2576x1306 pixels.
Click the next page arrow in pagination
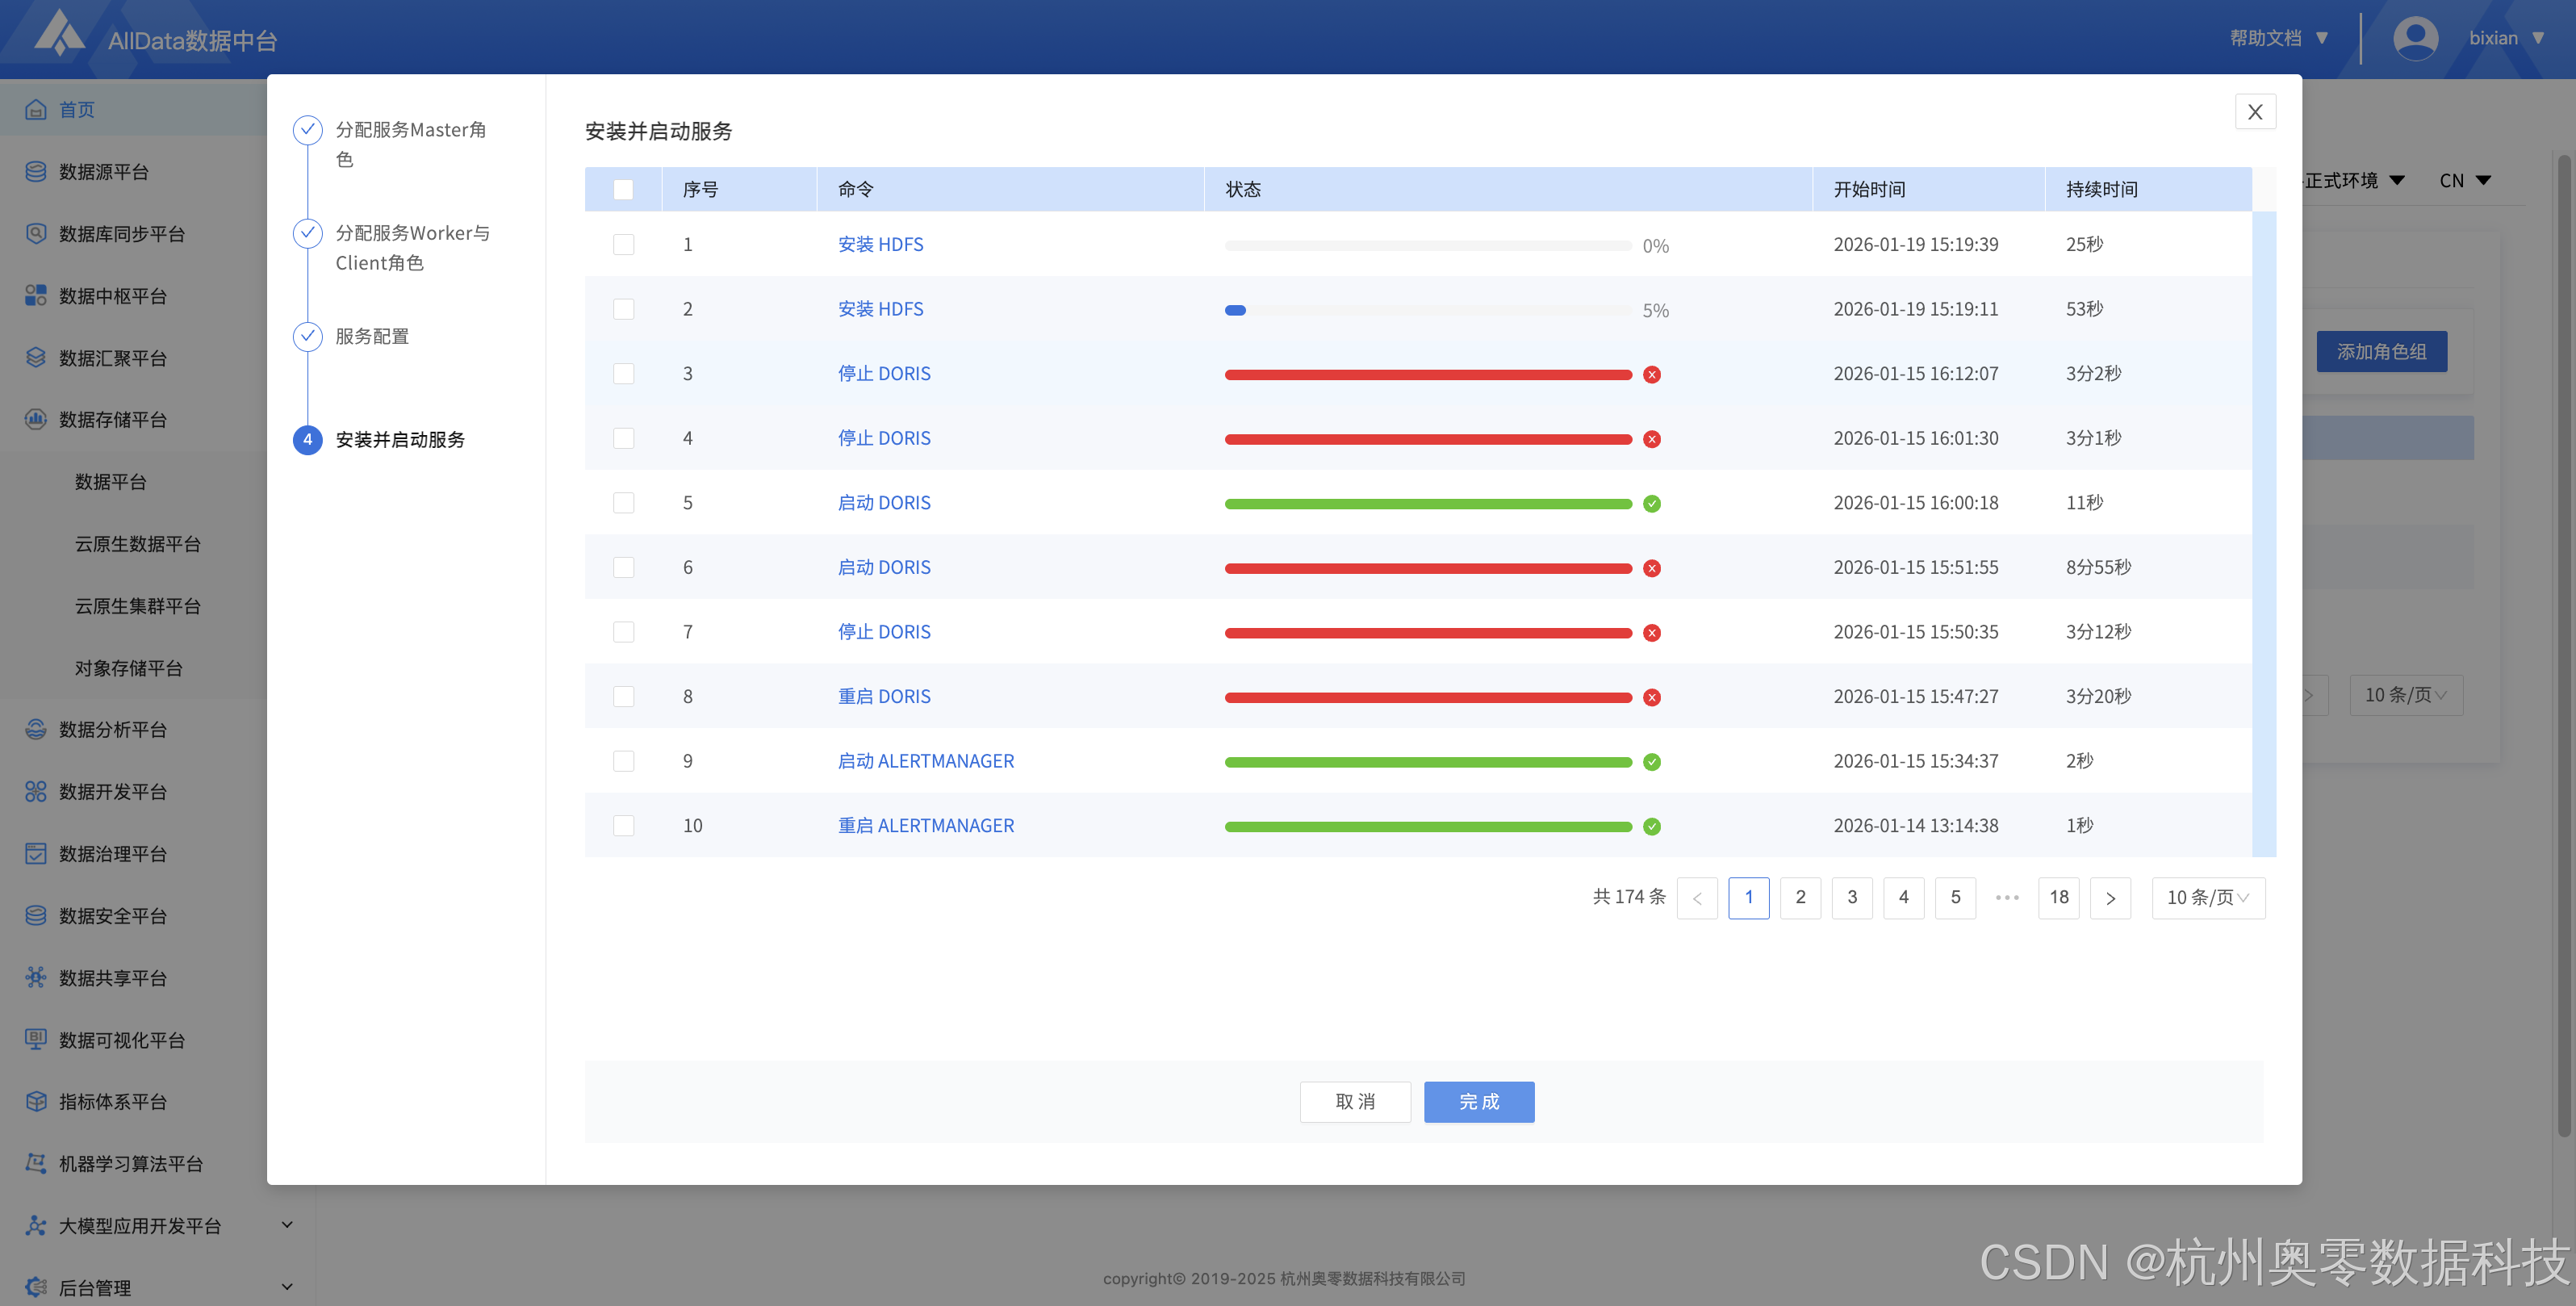pos(2110,897)
